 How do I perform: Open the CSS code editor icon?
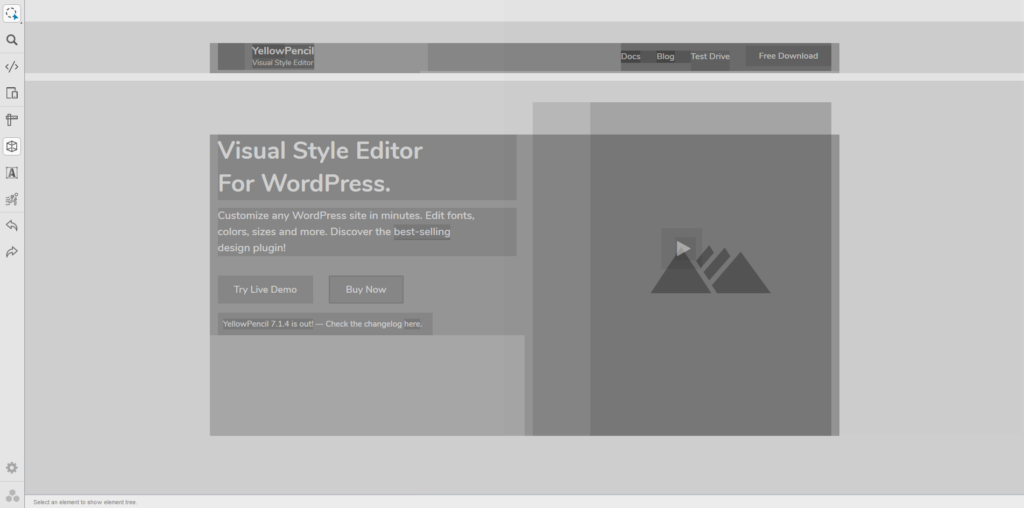12,67
